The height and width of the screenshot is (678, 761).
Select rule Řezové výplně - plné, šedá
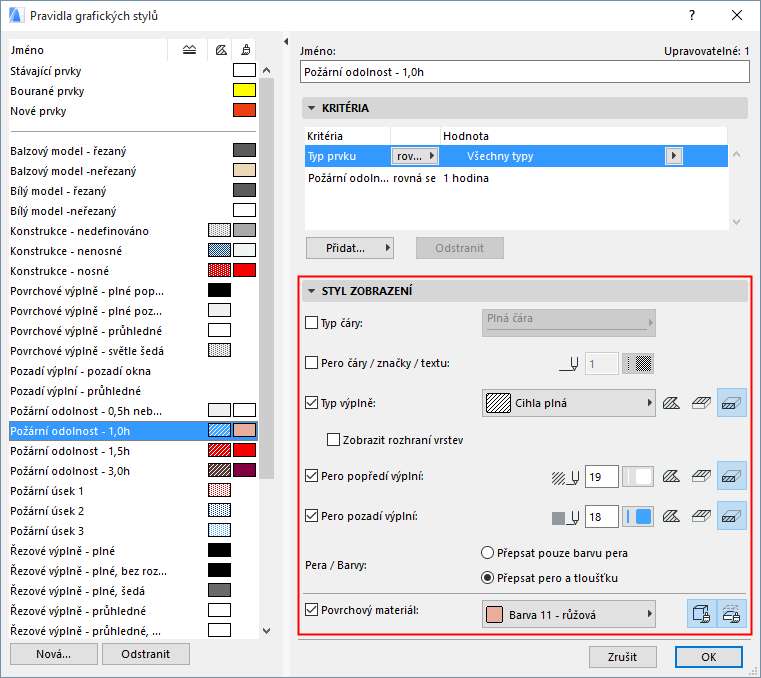click(133, 591)
